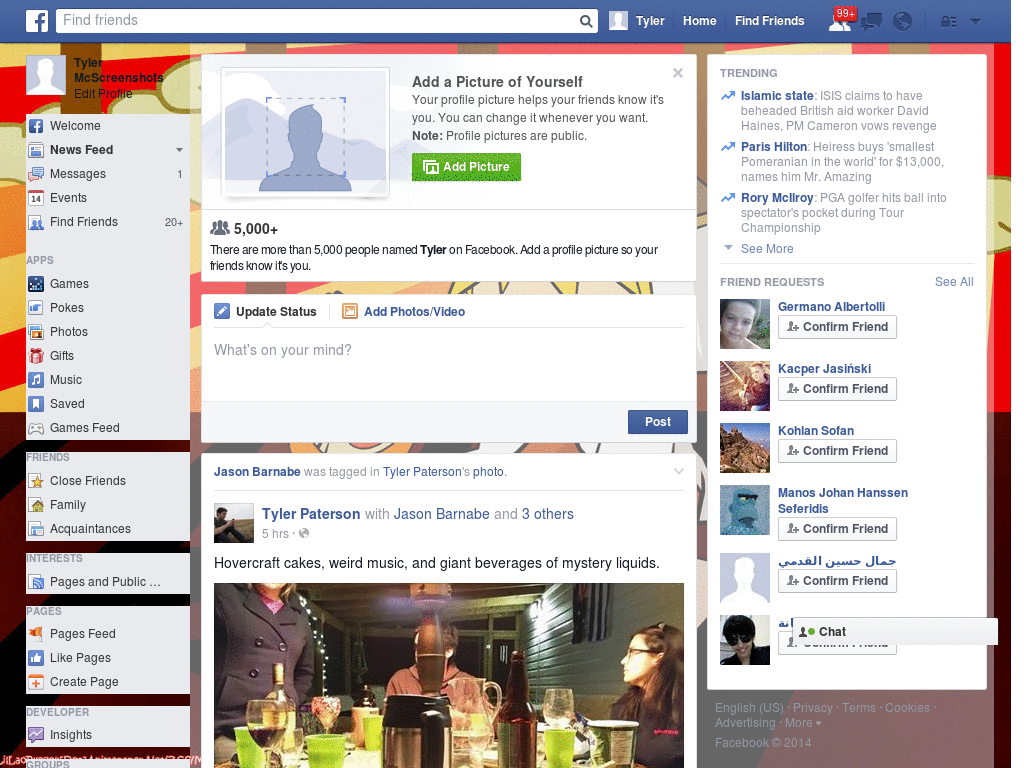
Task: Open options chevron on Jason Barnabe story
Action: [679, 472]
